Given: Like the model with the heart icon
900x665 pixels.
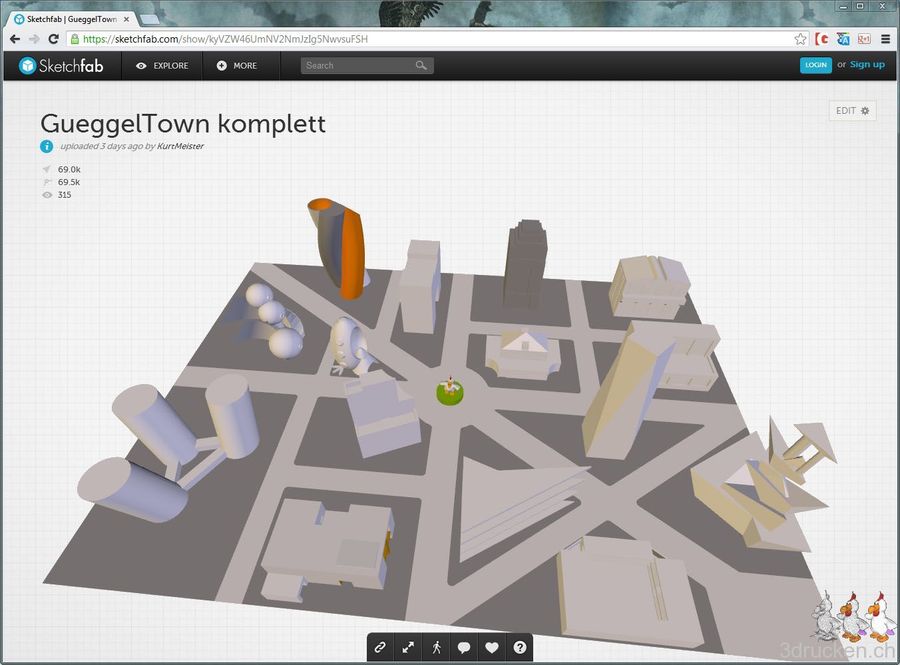Looking at the screenshot, I should 492,646.
